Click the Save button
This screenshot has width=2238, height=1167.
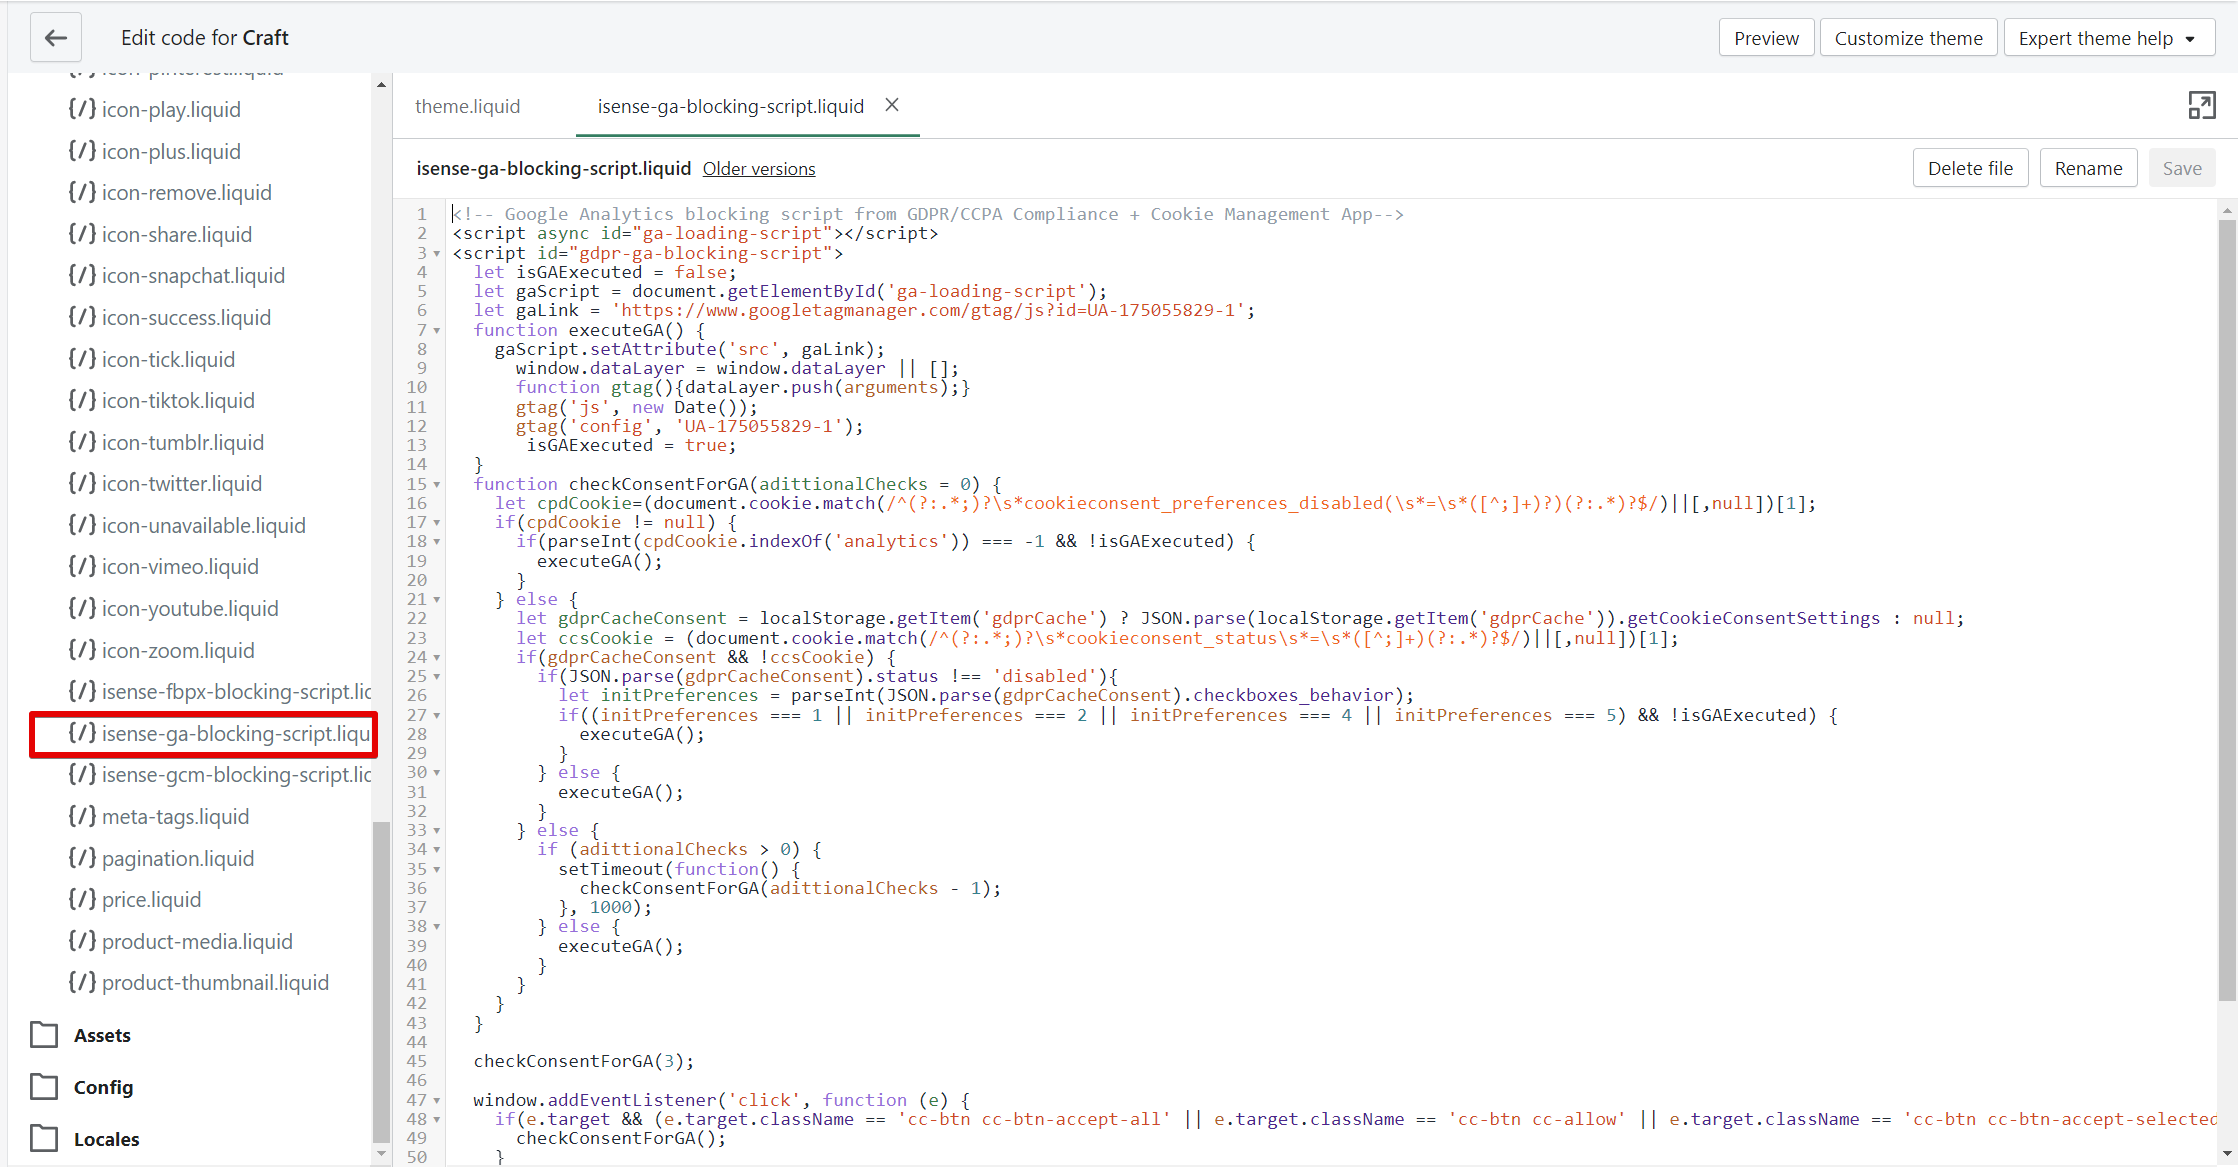(x=2182, y=168)
